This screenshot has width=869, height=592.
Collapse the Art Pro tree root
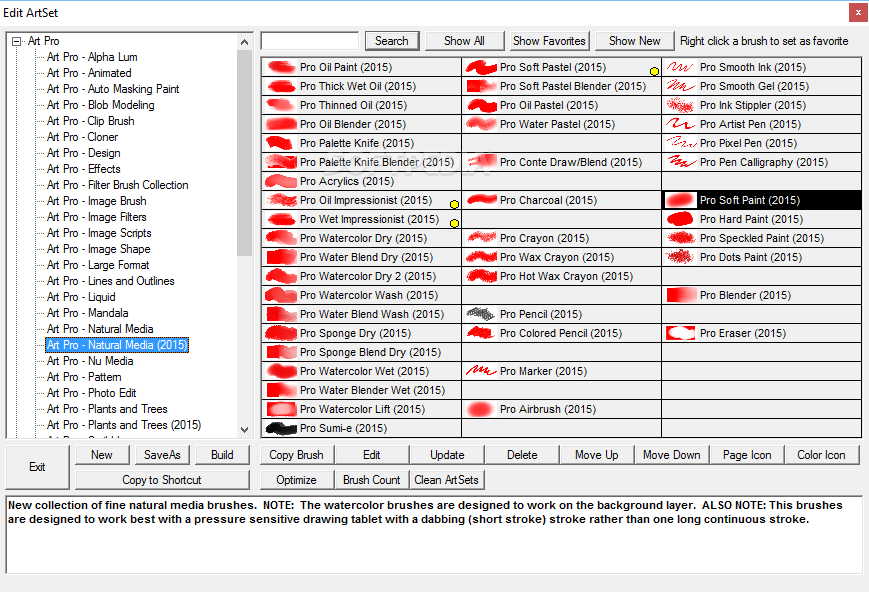(17, 41)
